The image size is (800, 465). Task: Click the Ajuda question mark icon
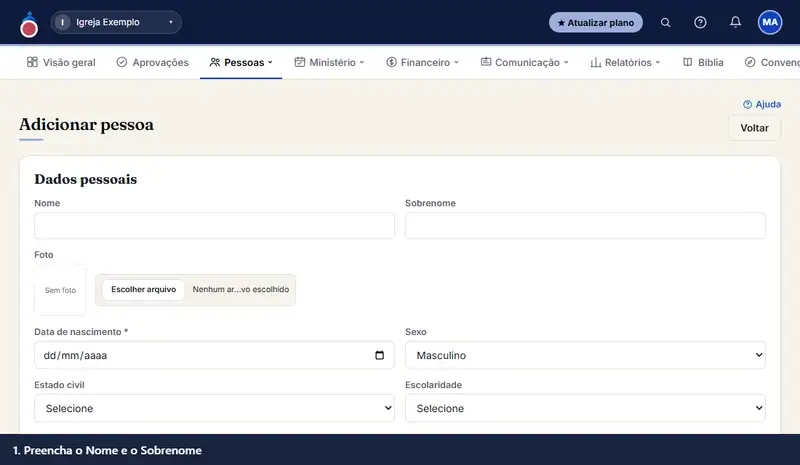click(x=747, y=105)
